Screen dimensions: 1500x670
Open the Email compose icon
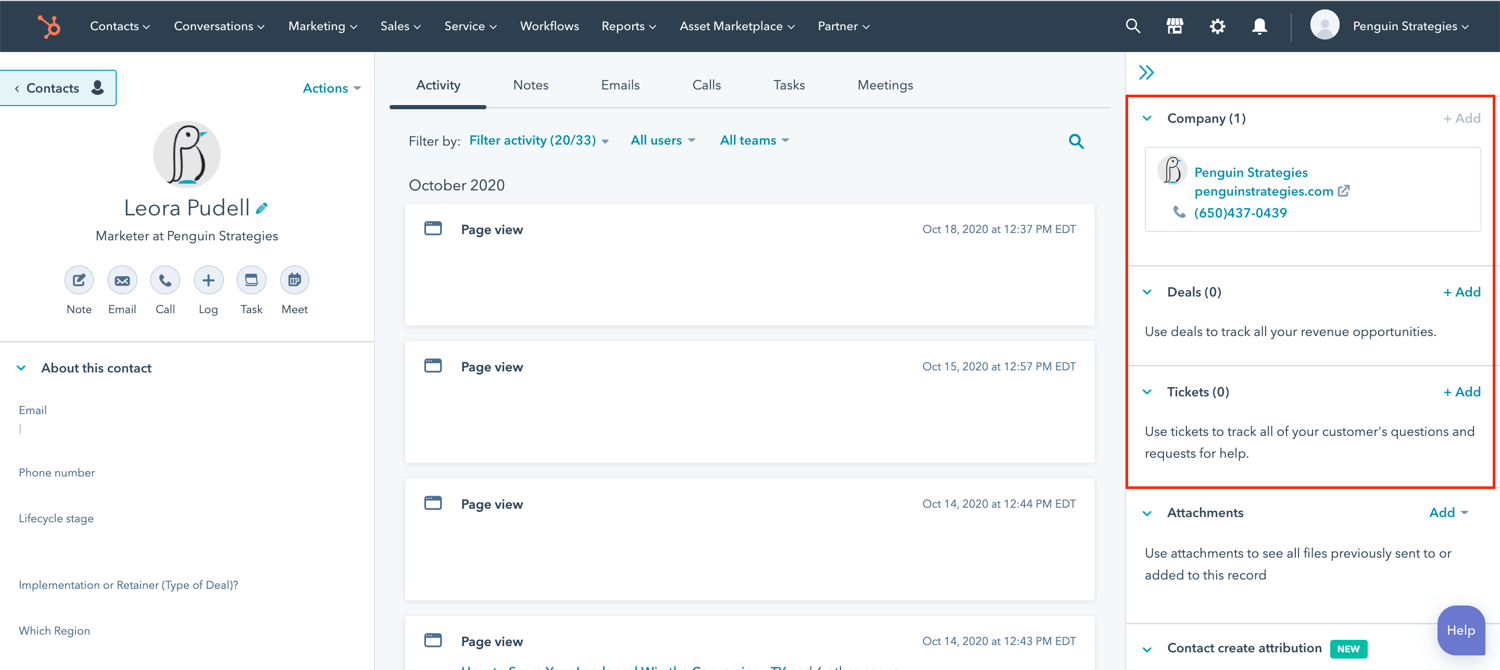click(x=122, y=281)
